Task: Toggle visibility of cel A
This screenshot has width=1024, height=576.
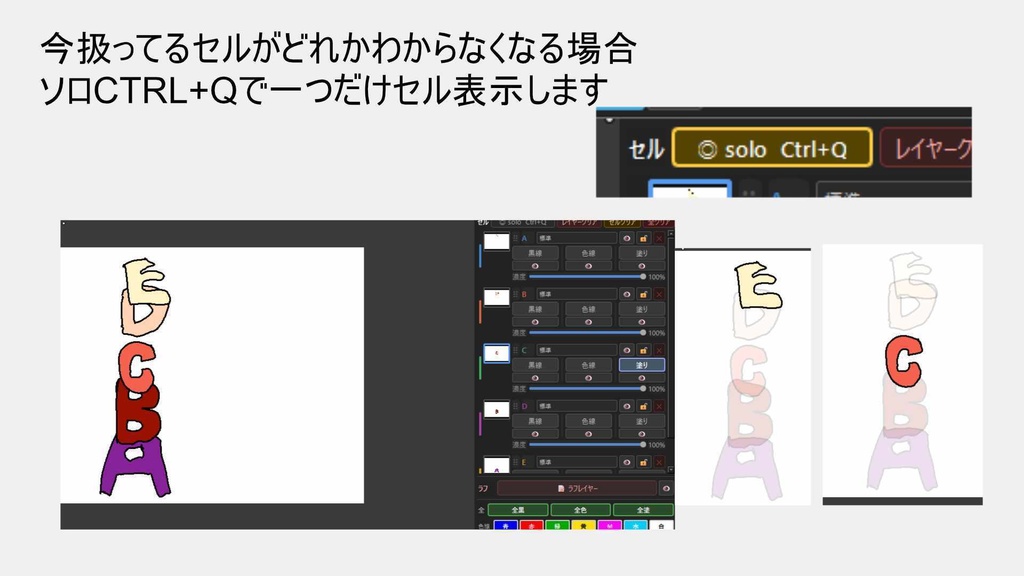Action: (x=628, y=239)
